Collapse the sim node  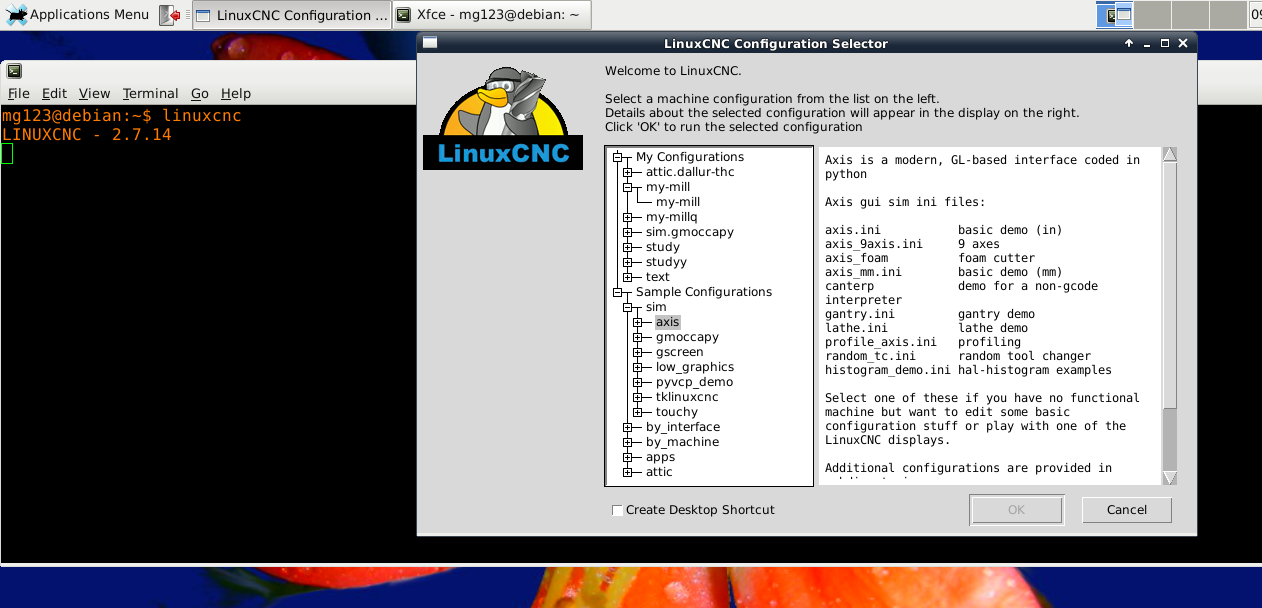click(x=627, y=307)
